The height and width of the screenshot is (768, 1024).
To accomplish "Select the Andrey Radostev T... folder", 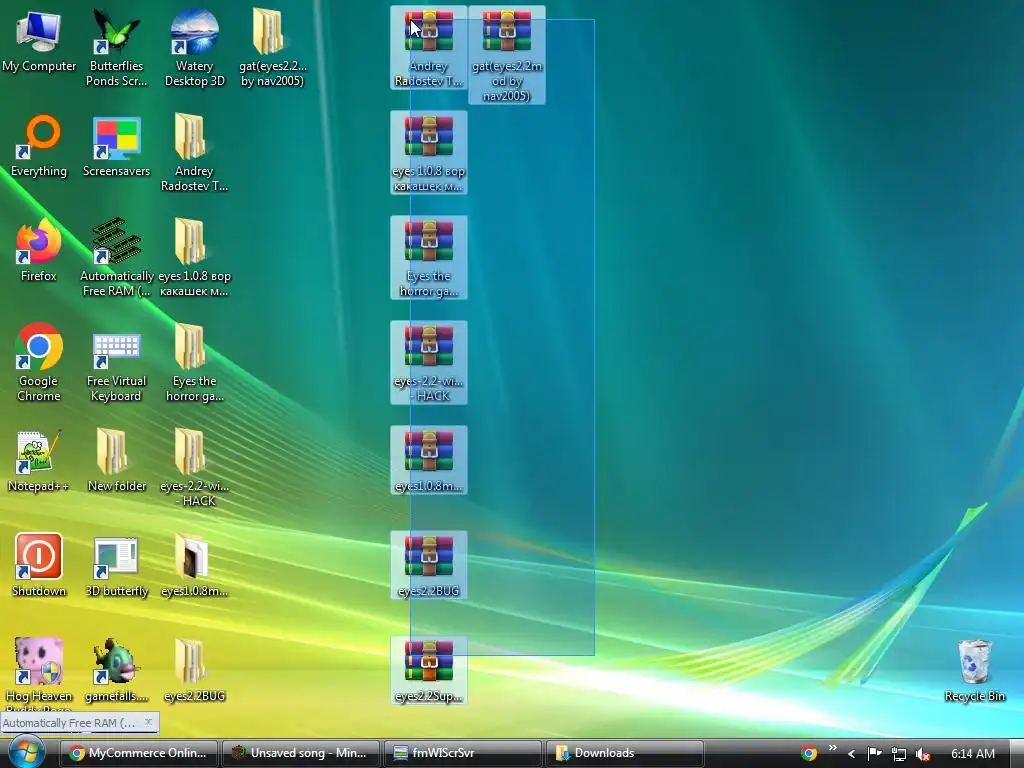I will (194, 153).
